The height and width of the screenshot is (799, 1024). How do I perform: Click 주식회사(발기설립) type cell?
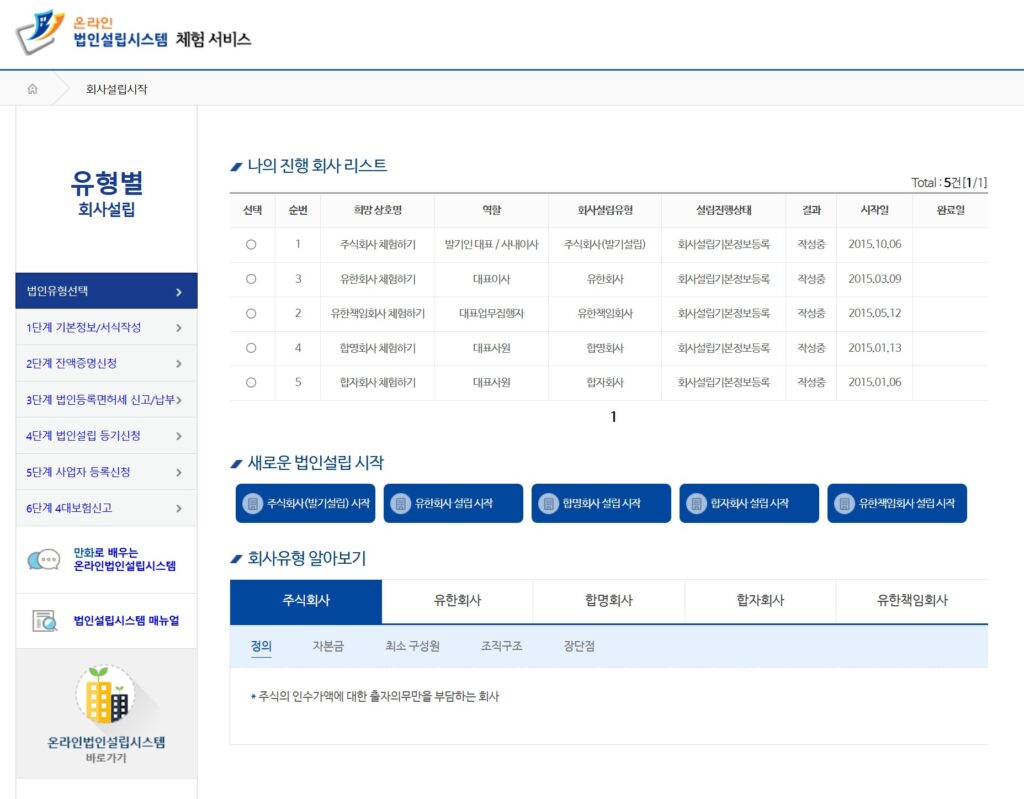(605, 244)
